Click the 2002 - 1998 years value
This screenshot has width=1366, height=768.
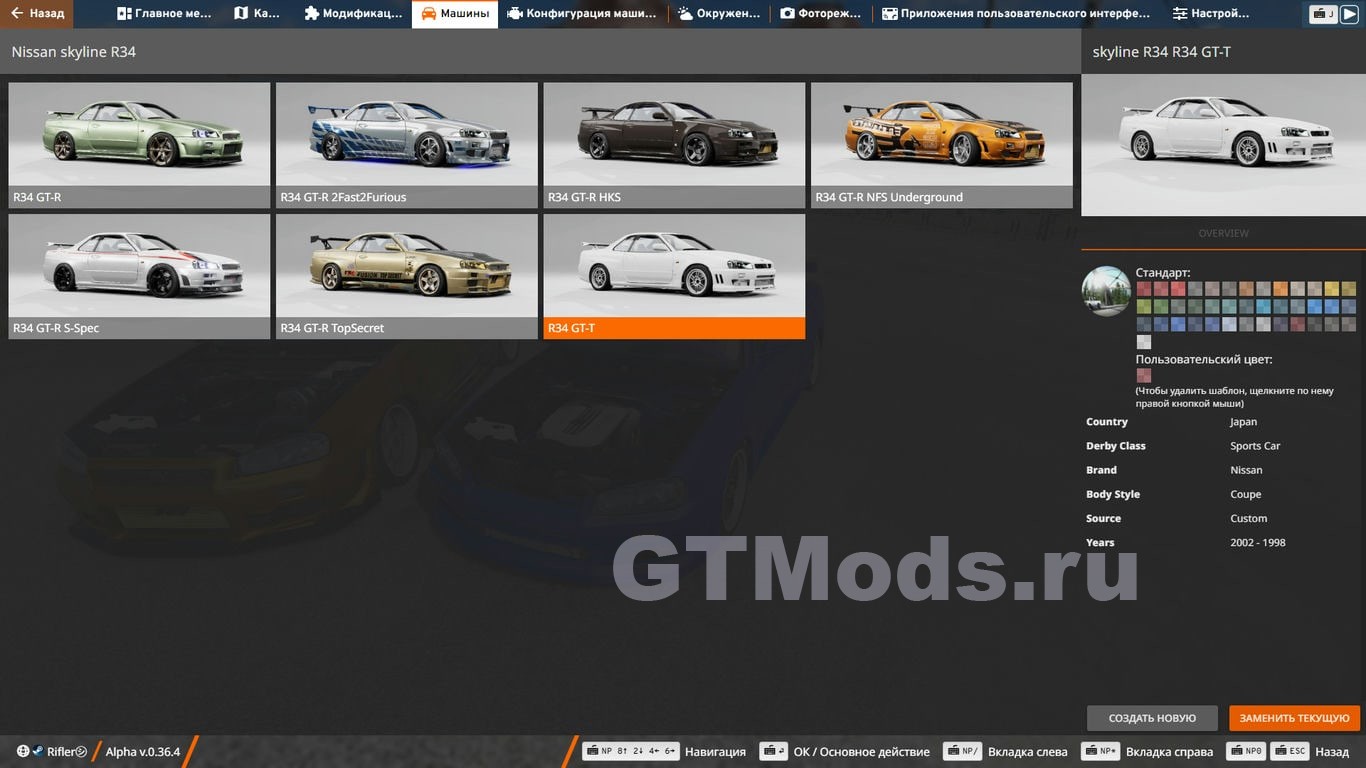pos(1258,542)
